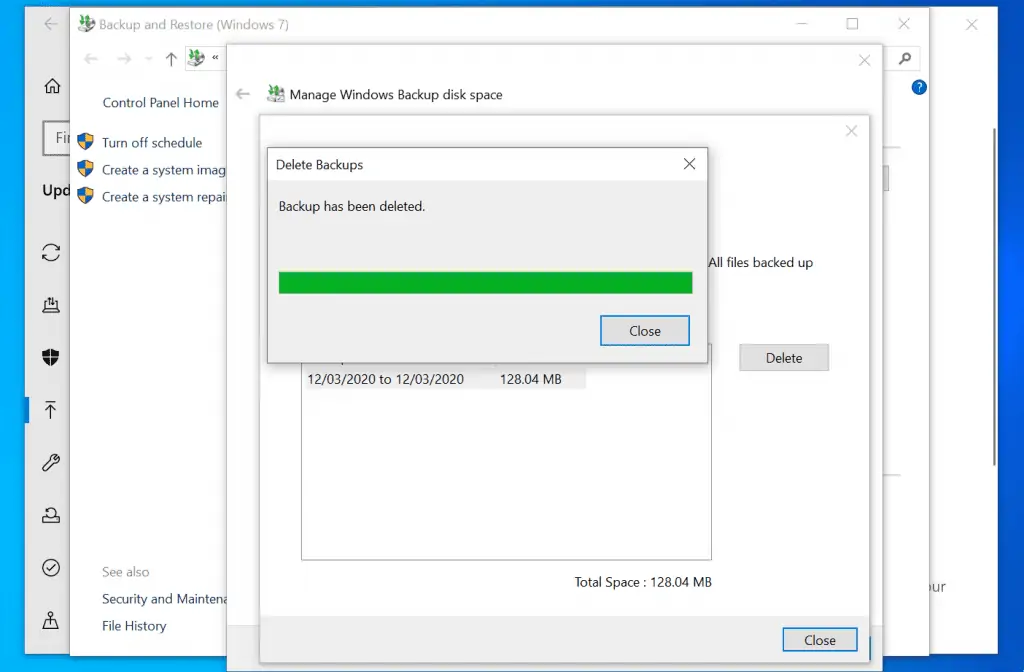Click the Recovery icon in the Settings sidebar

tap(50, 514)
